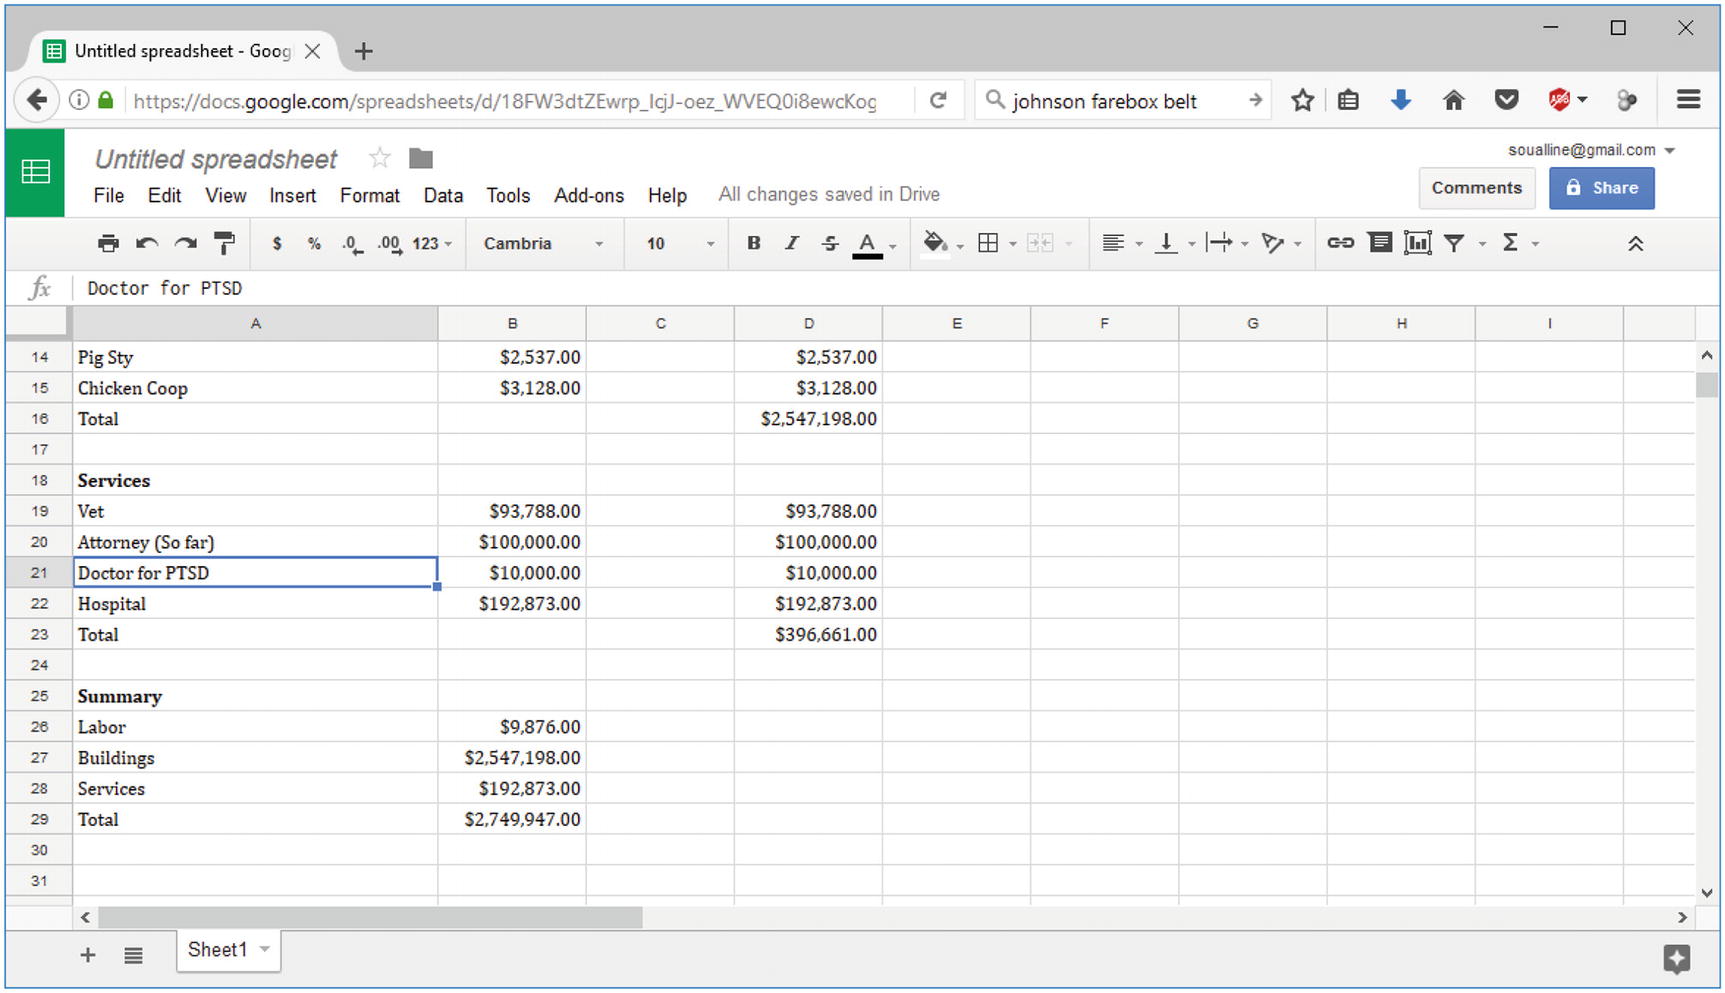Insert a comment
Image resolution: width=1725 pixels, height=993 pixels.
1380,243
